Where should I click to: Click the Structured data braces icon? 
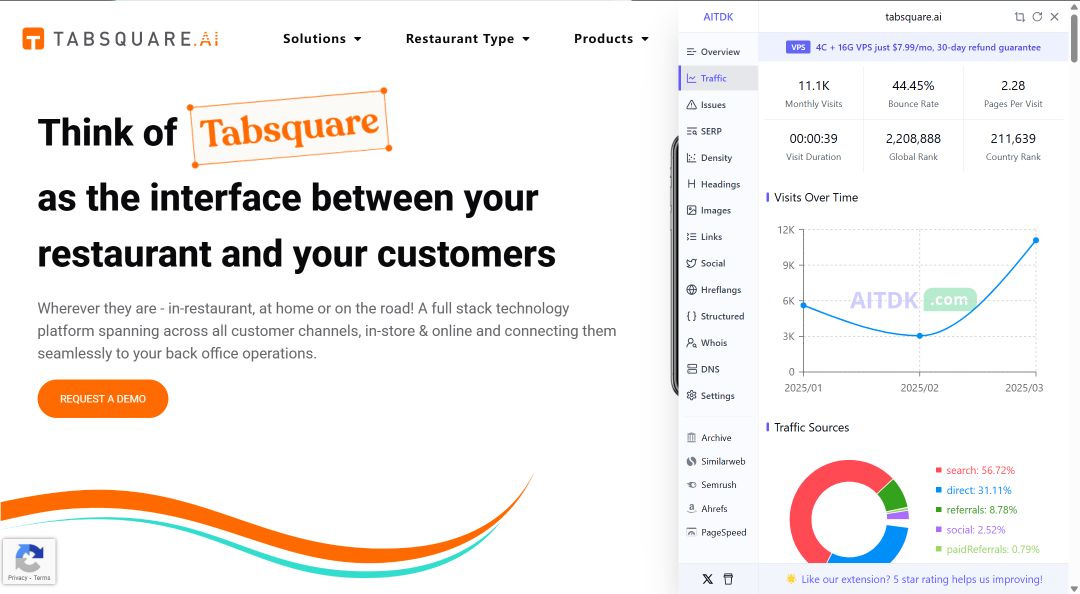coord(692,316)
